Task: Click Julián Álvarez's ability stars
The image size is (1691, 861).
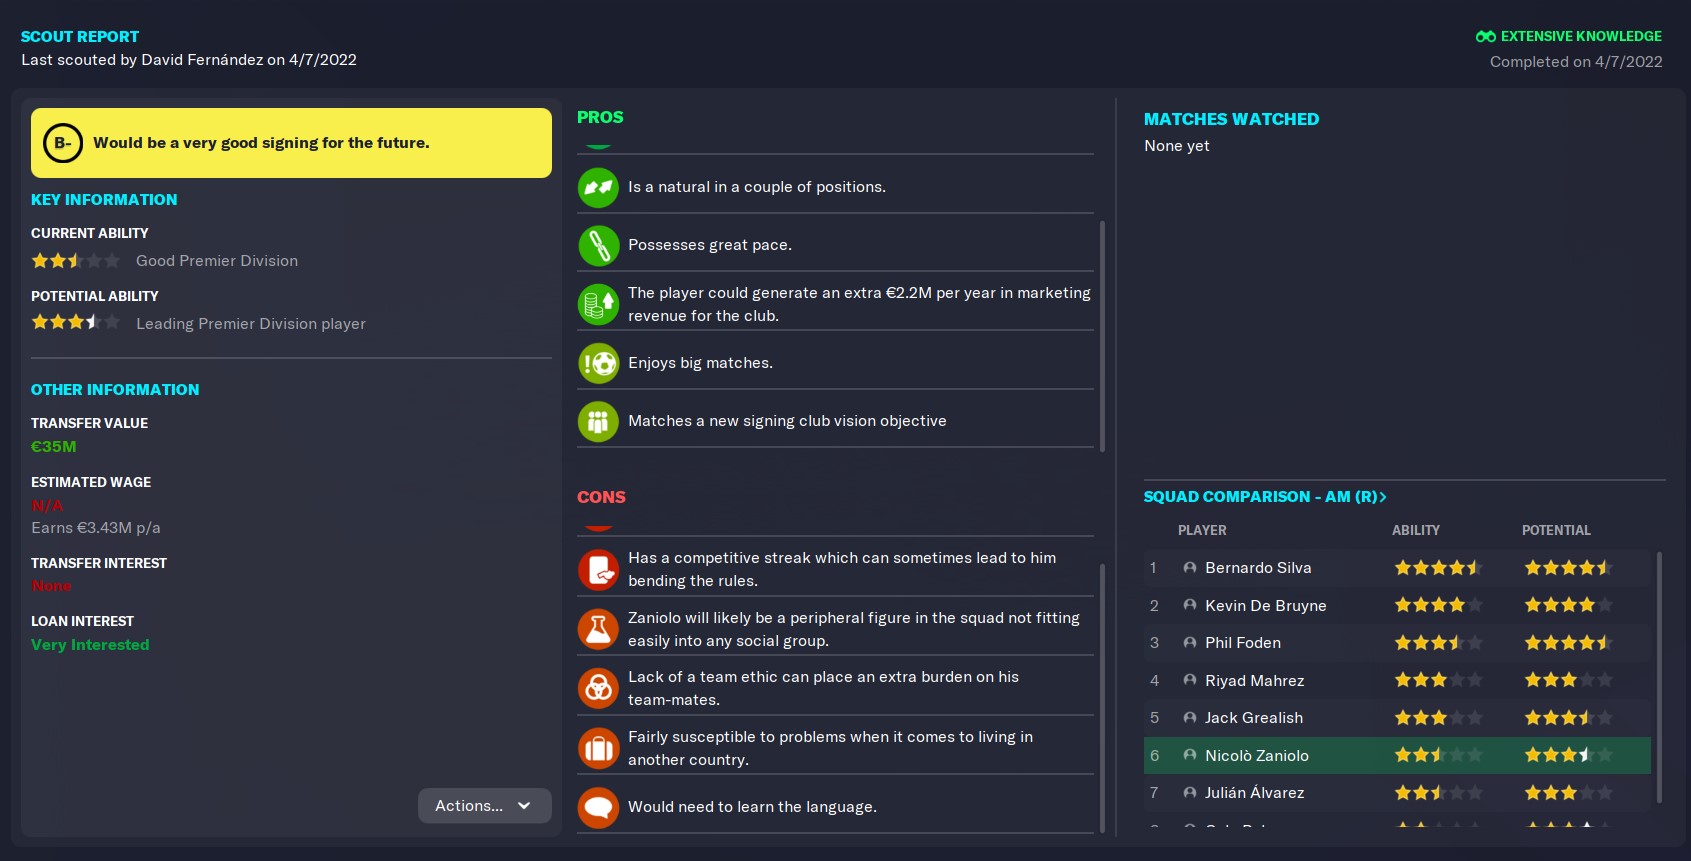Action: click(1438, 793)
